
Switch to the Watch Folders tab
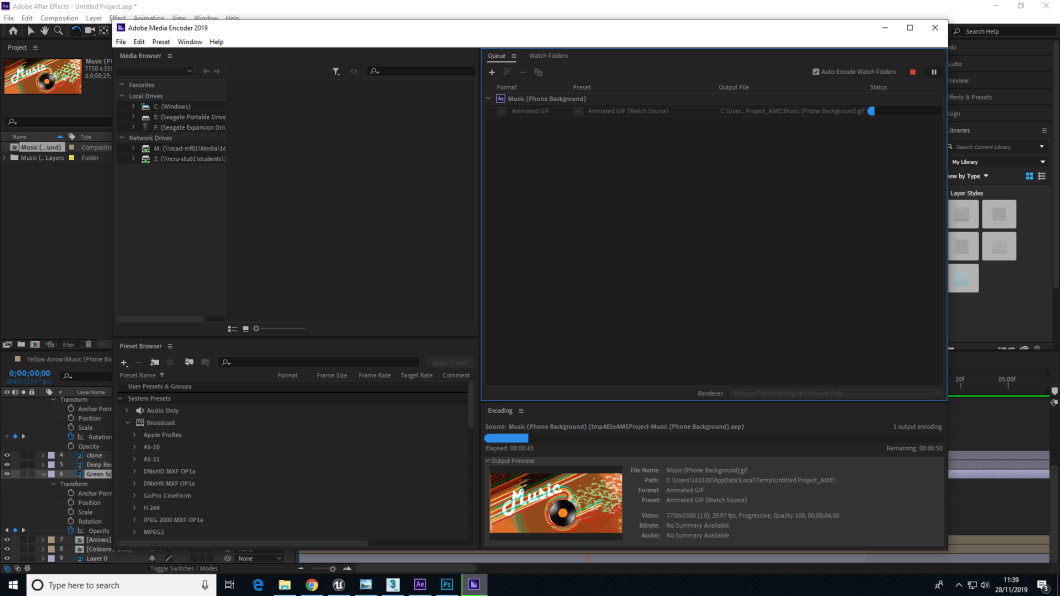tap(548, 56)
